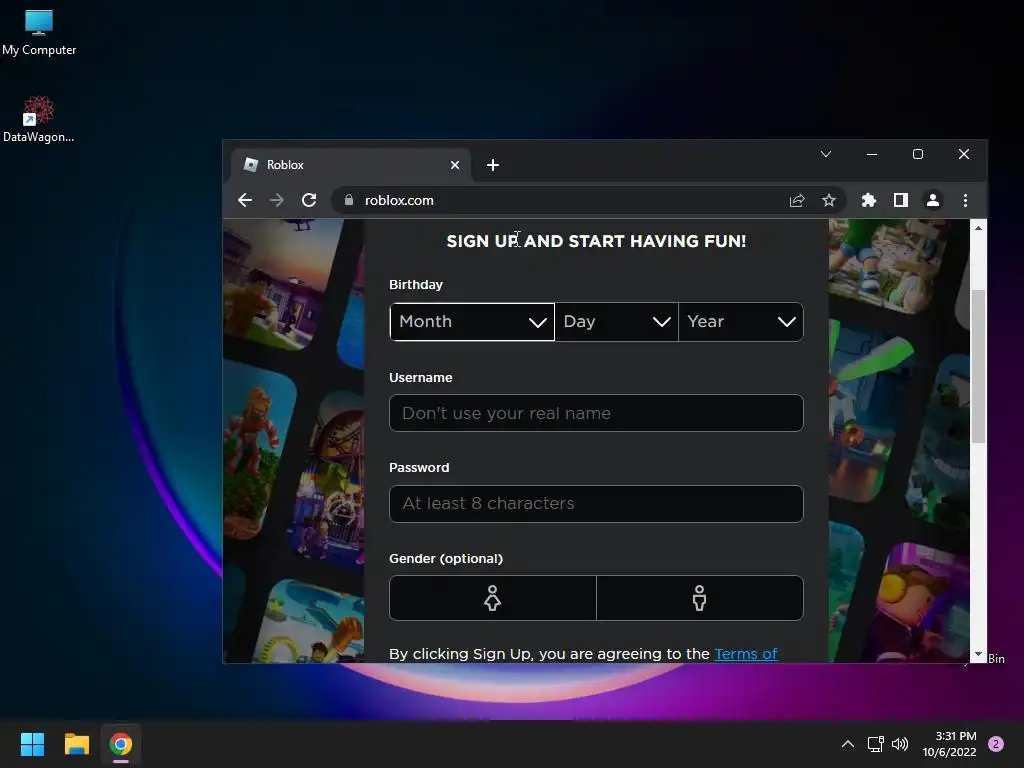The width and height of the screenshot is (1024, 768).
Task: Close the Roblox tab
Action: 455,165
